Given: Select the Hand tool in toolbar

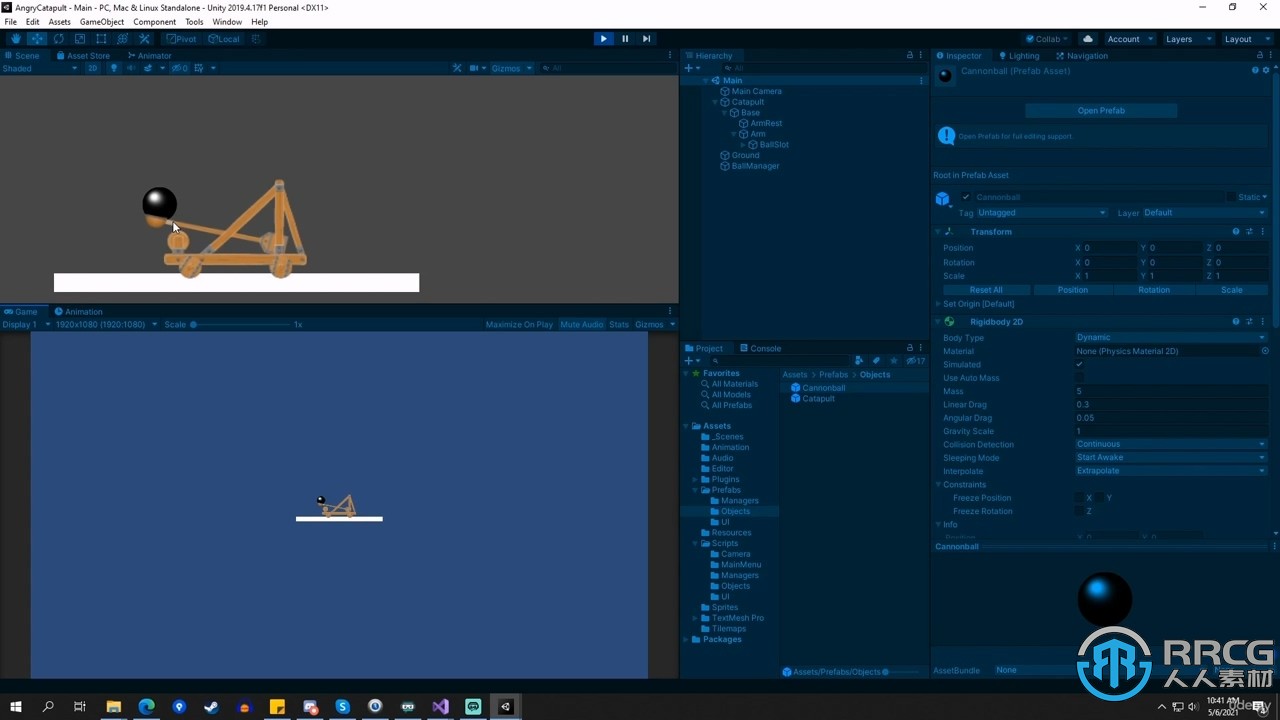Looking at the screenshot, I should click(16, 39).
